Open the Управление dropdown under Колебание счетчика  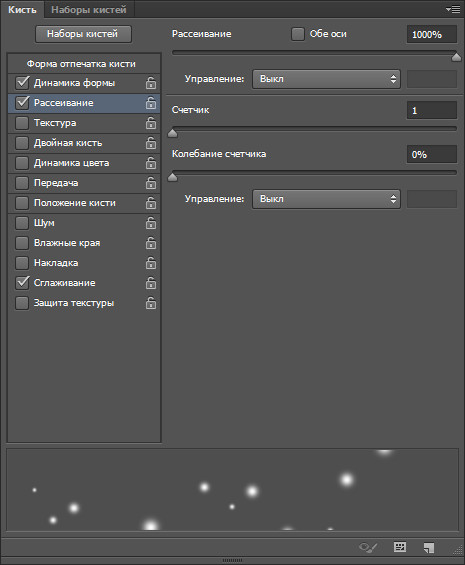pyautogui.click(x=326, y=199)
